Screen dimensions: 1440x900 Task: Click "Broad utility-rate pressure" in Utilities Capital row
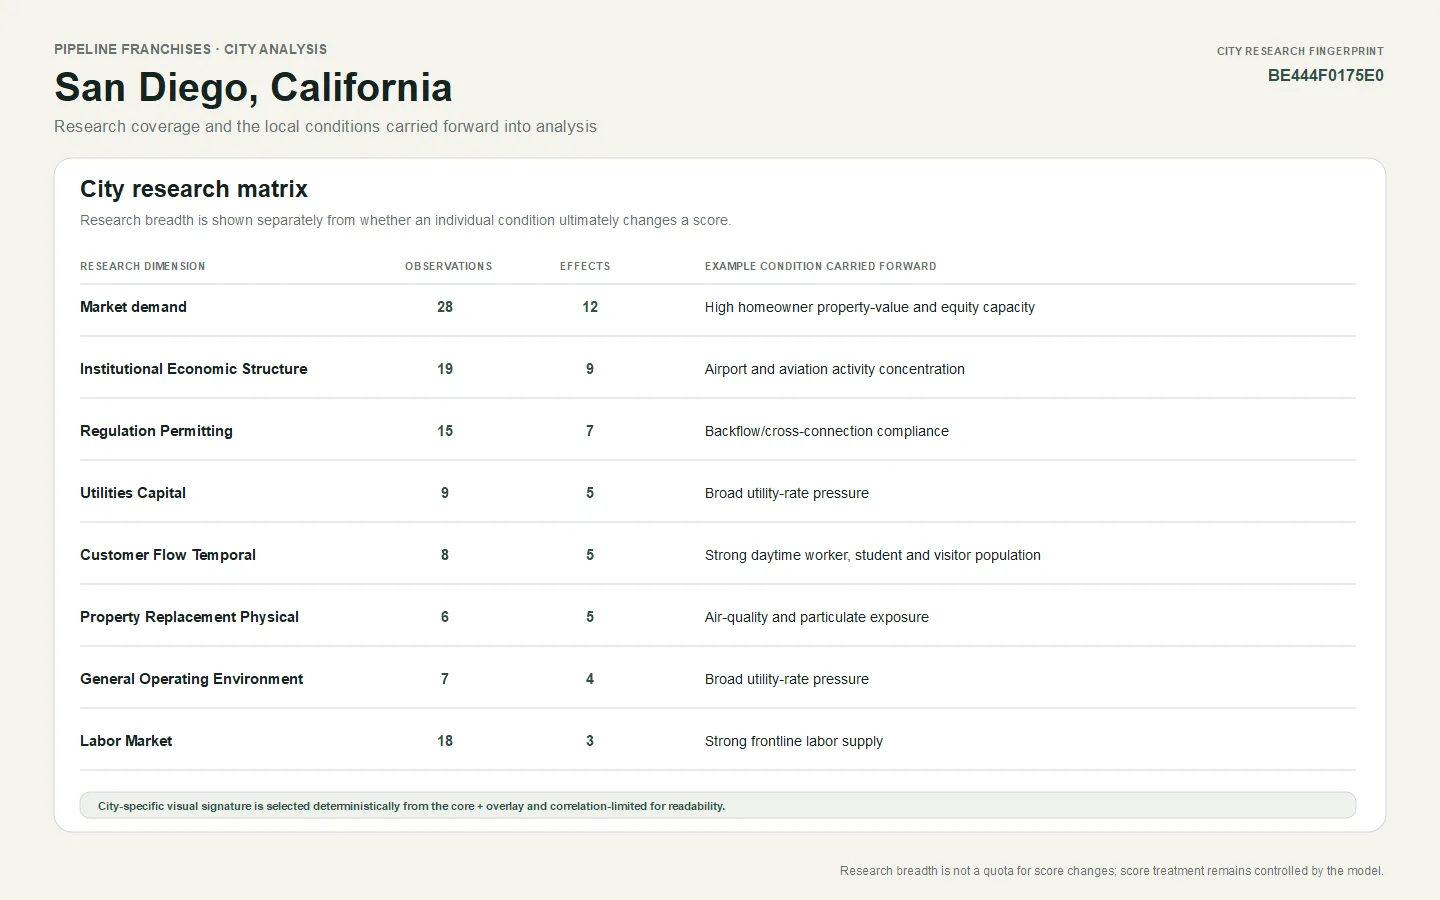click(x=787, y=493)
